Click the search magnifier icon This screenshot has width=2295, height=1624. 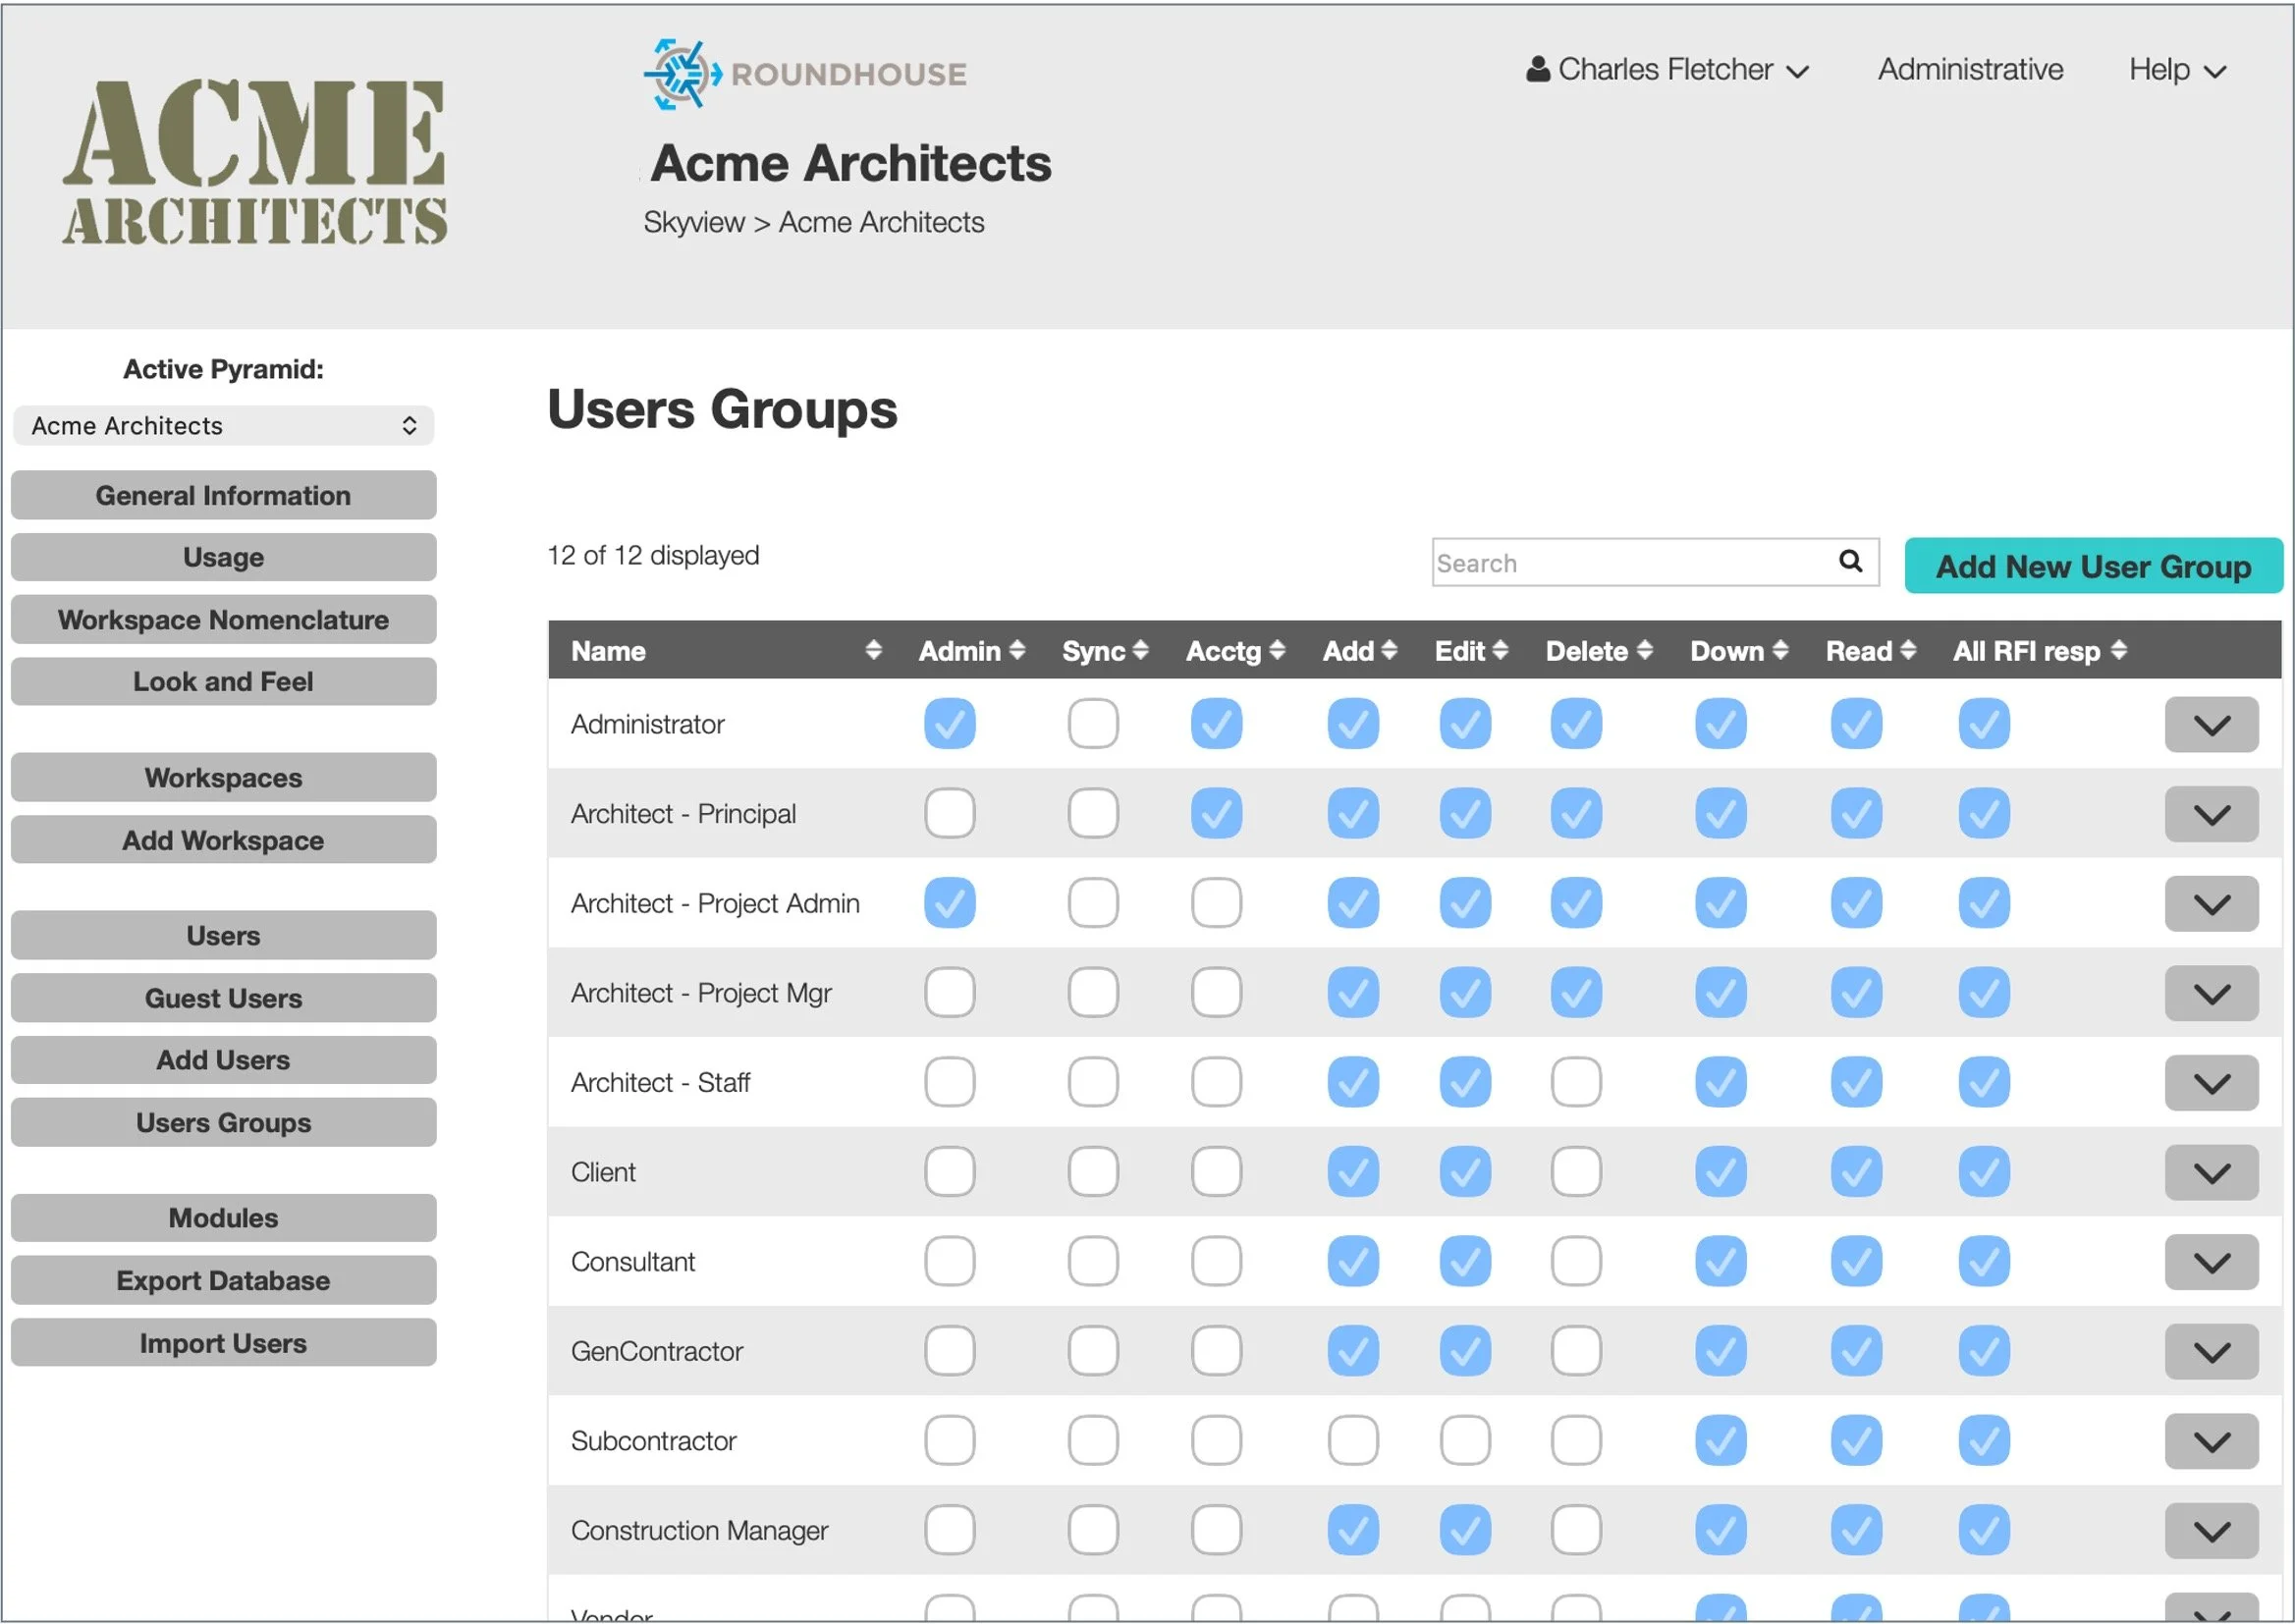[1850, 561]
